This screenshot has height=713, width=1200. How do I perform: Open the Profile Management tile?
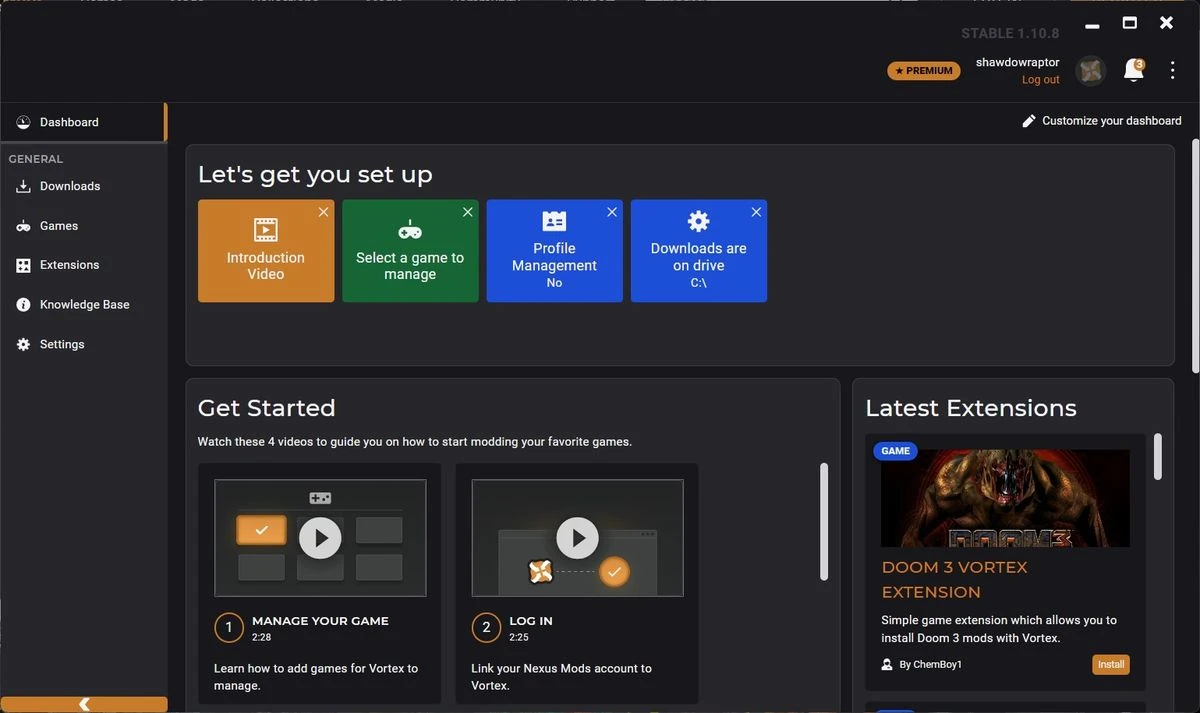pyautogui.click(x=554, y=251)
